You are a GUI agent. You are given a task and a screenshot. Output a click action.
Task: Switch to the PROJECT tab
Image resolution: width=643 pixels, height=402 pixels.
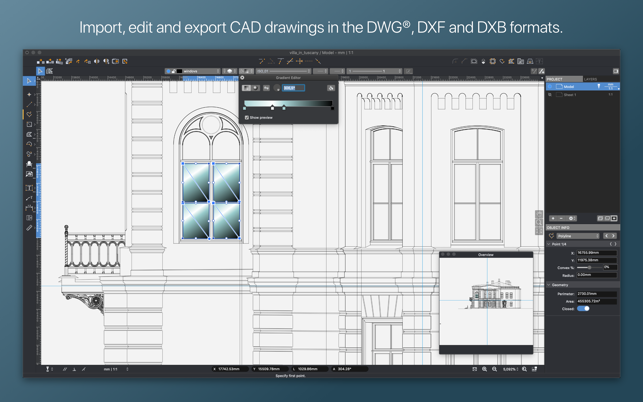pyautogui.click(x=564, y=79)
